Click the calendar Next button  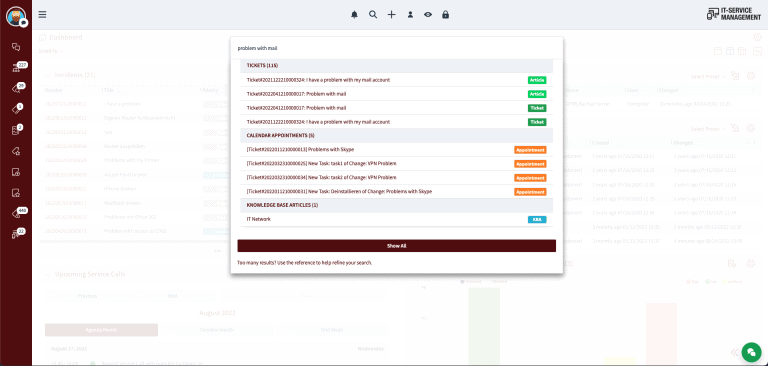click(x=172, y=296)
